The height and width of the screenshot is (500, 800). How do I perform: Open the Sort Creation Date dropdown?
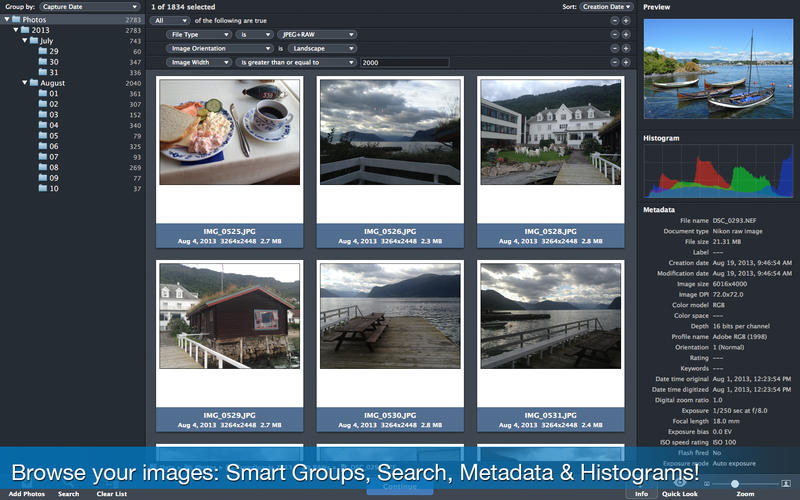607,6
